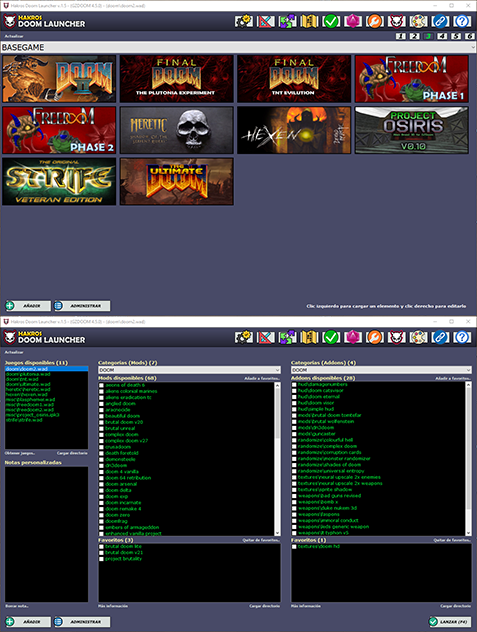Tick the 'weapons\duke nukem 3d' addon checkbox
Viewport: 477px width, 632px height.
294,508
